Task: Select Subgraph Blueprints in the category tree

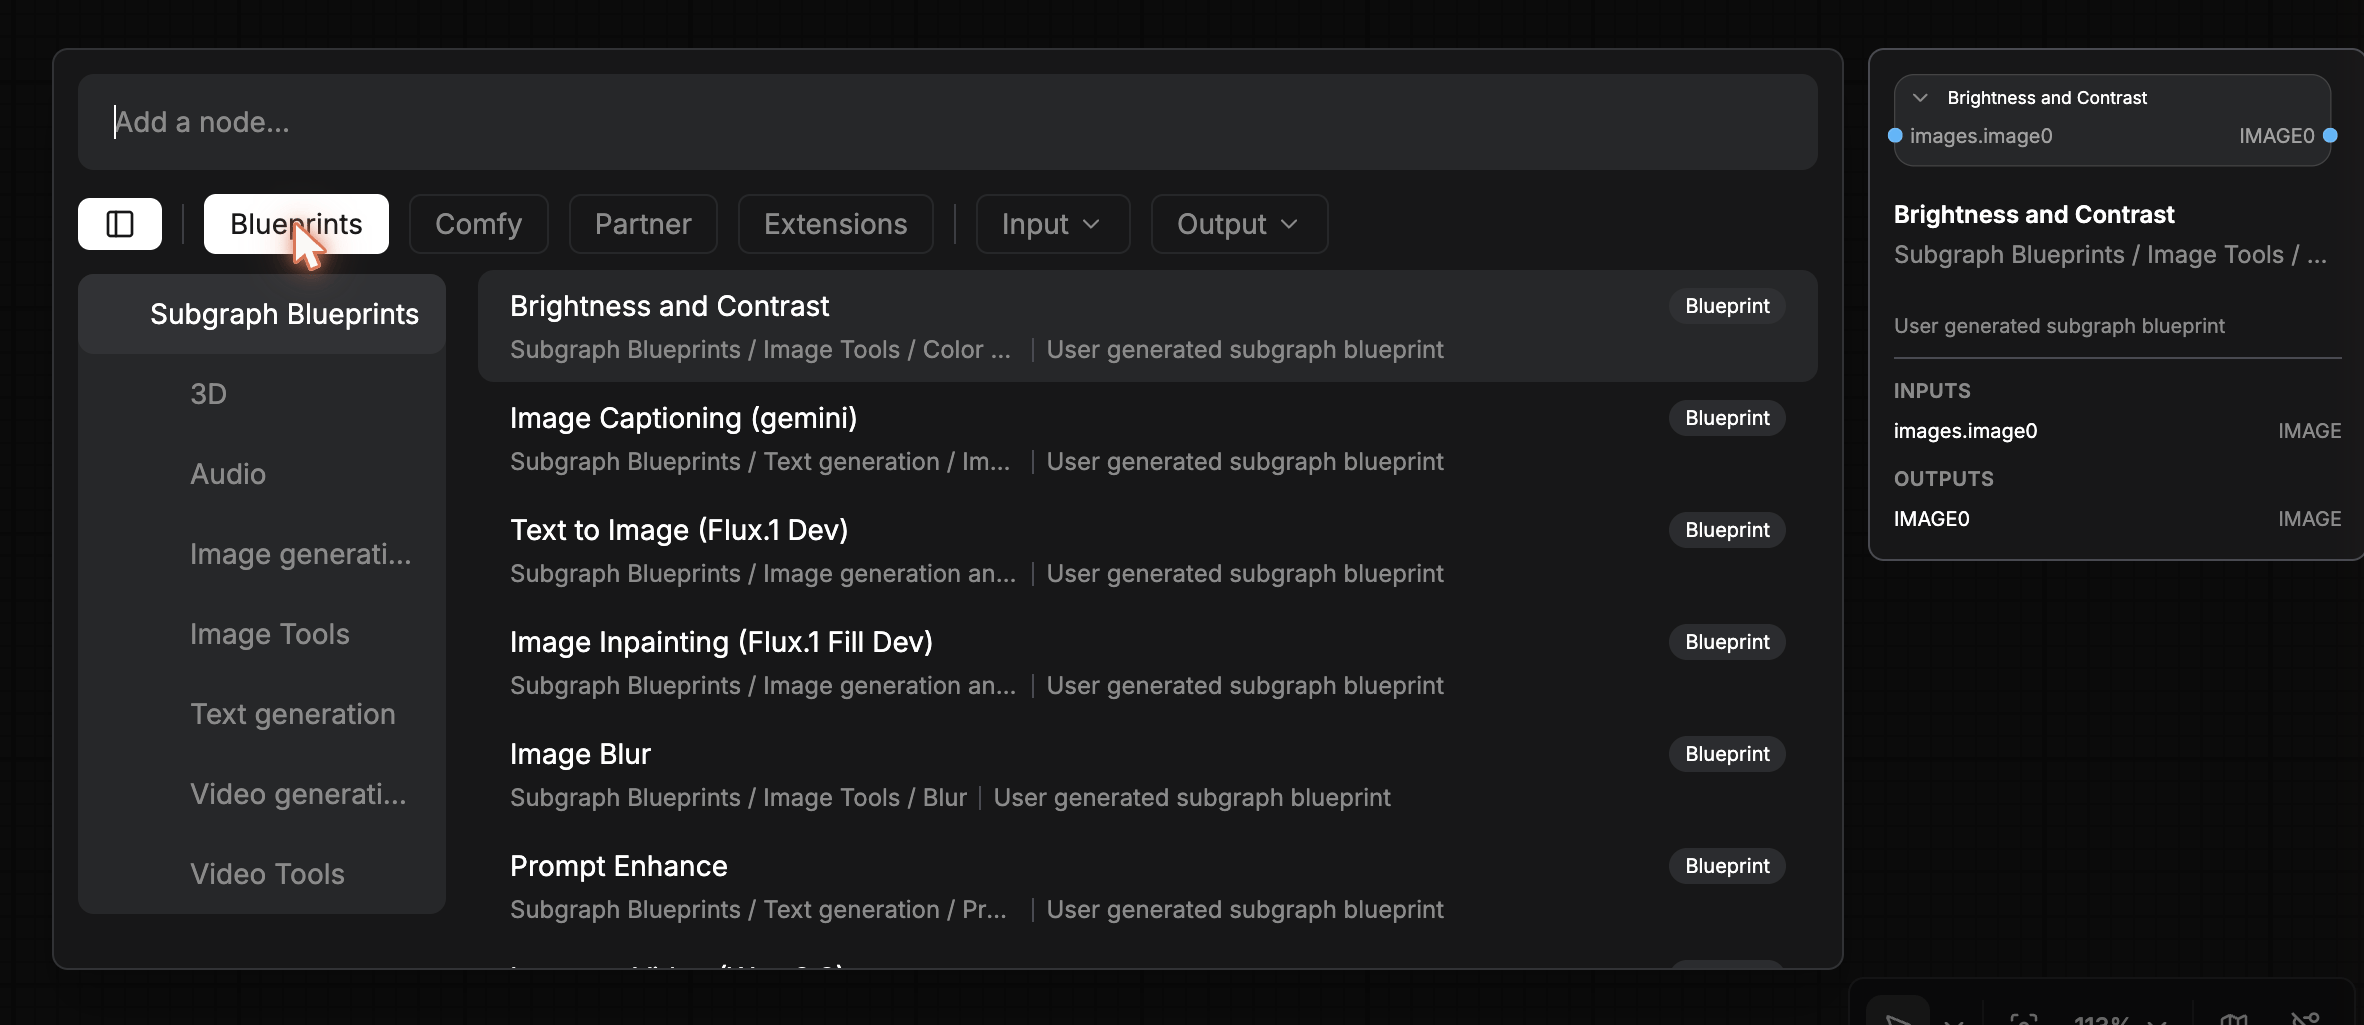Action: (x=262, y=314)
